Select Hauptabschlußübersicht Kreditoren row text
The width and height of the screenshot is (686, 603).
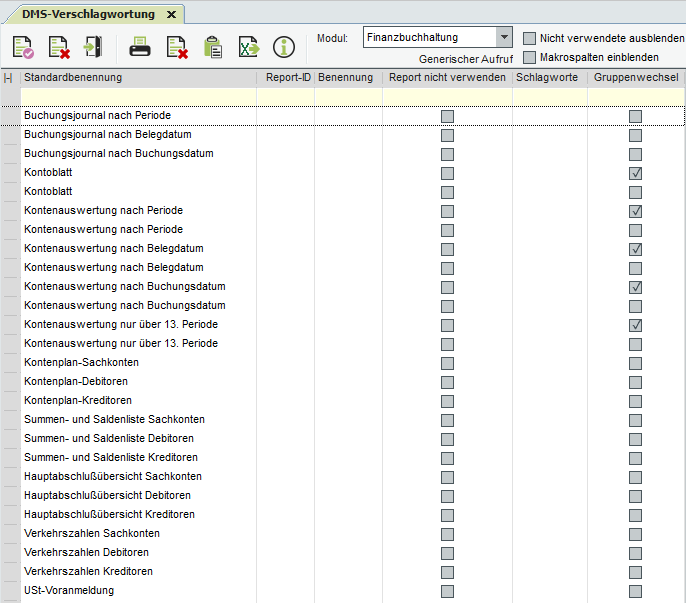pyautogui.click(x=109, y=514)
